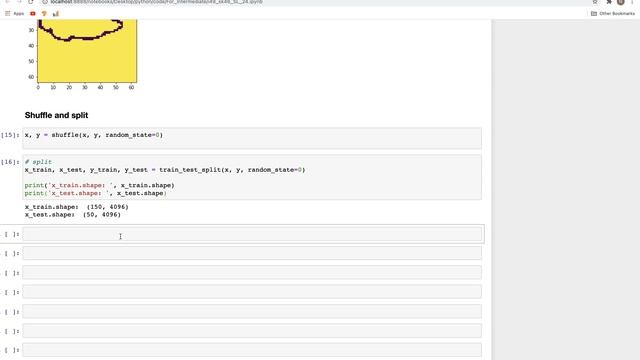Image resolution: width=640 pixels, height=360 pixels.
Task: Open the orange bookmark icon next to YouTube
Action: 44,13
